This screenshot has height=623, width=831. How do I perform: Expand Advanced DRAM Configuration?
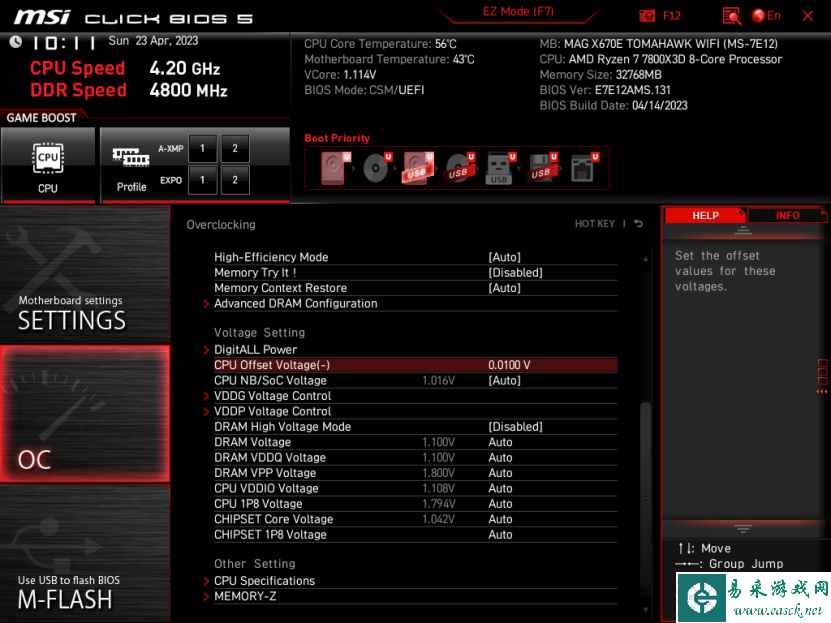[x=295, y=303]
